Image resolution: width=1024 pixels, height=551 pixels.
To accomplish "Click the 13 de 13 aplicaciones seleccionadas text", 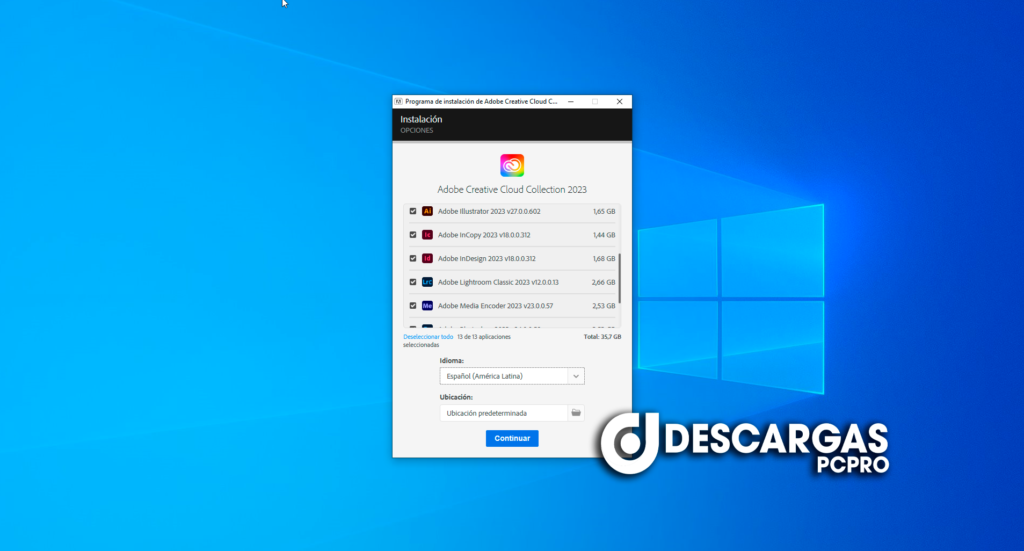I will [x=456, y=341].
